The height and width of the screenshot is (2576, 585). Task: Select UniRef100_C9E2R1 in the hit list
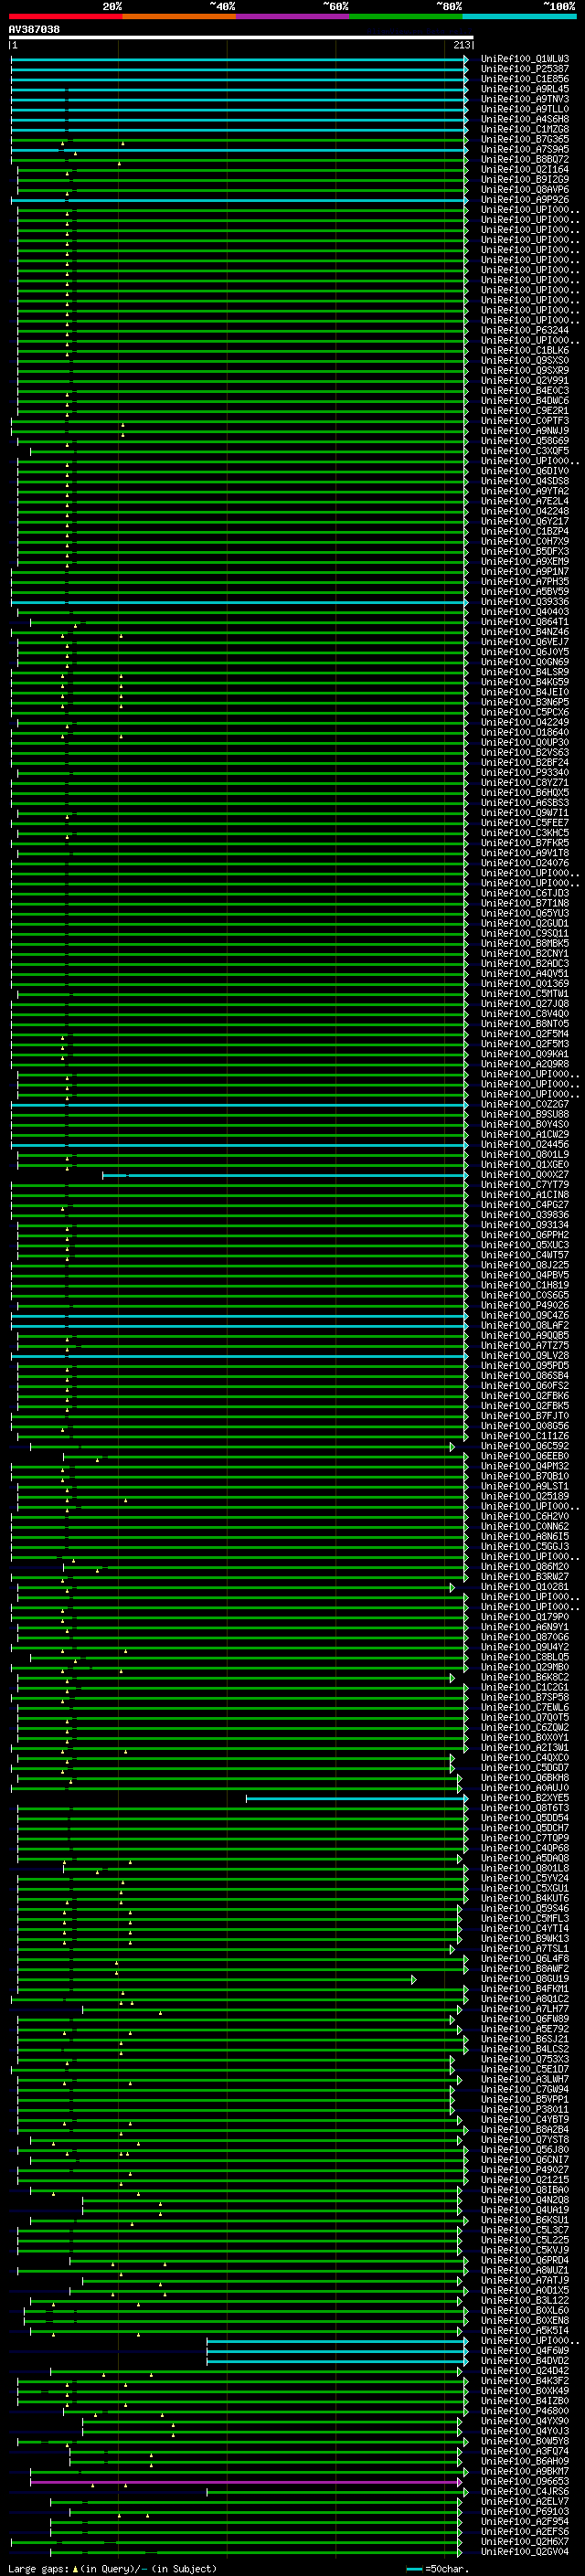[x=524, y=410]
